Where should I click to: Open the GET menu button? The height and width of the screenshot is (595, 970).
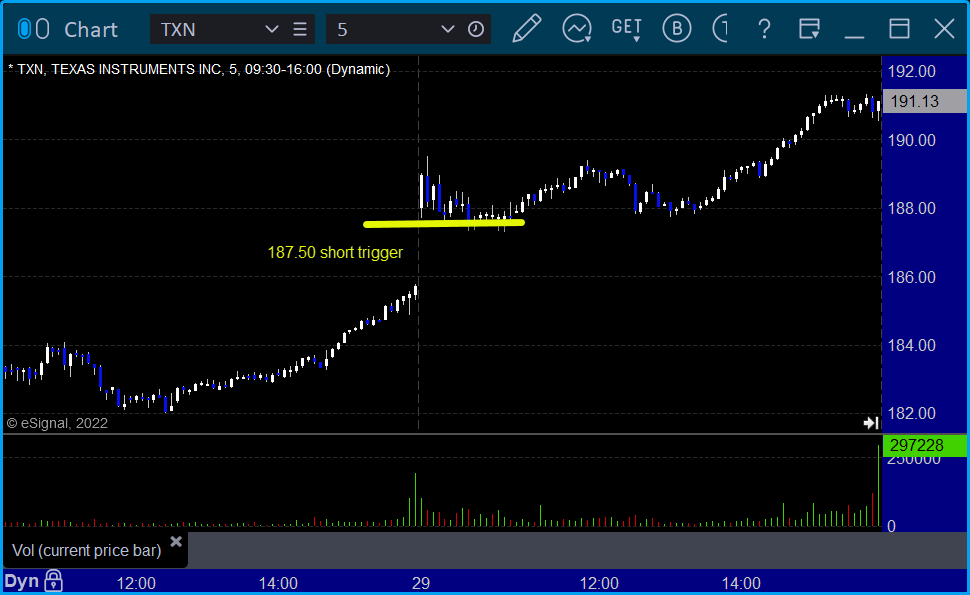[x=627, y=29]
